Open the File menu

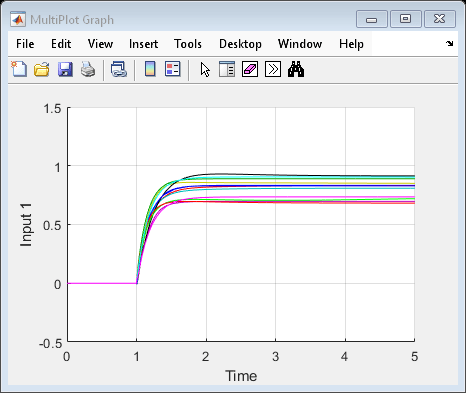click(25, 44)
